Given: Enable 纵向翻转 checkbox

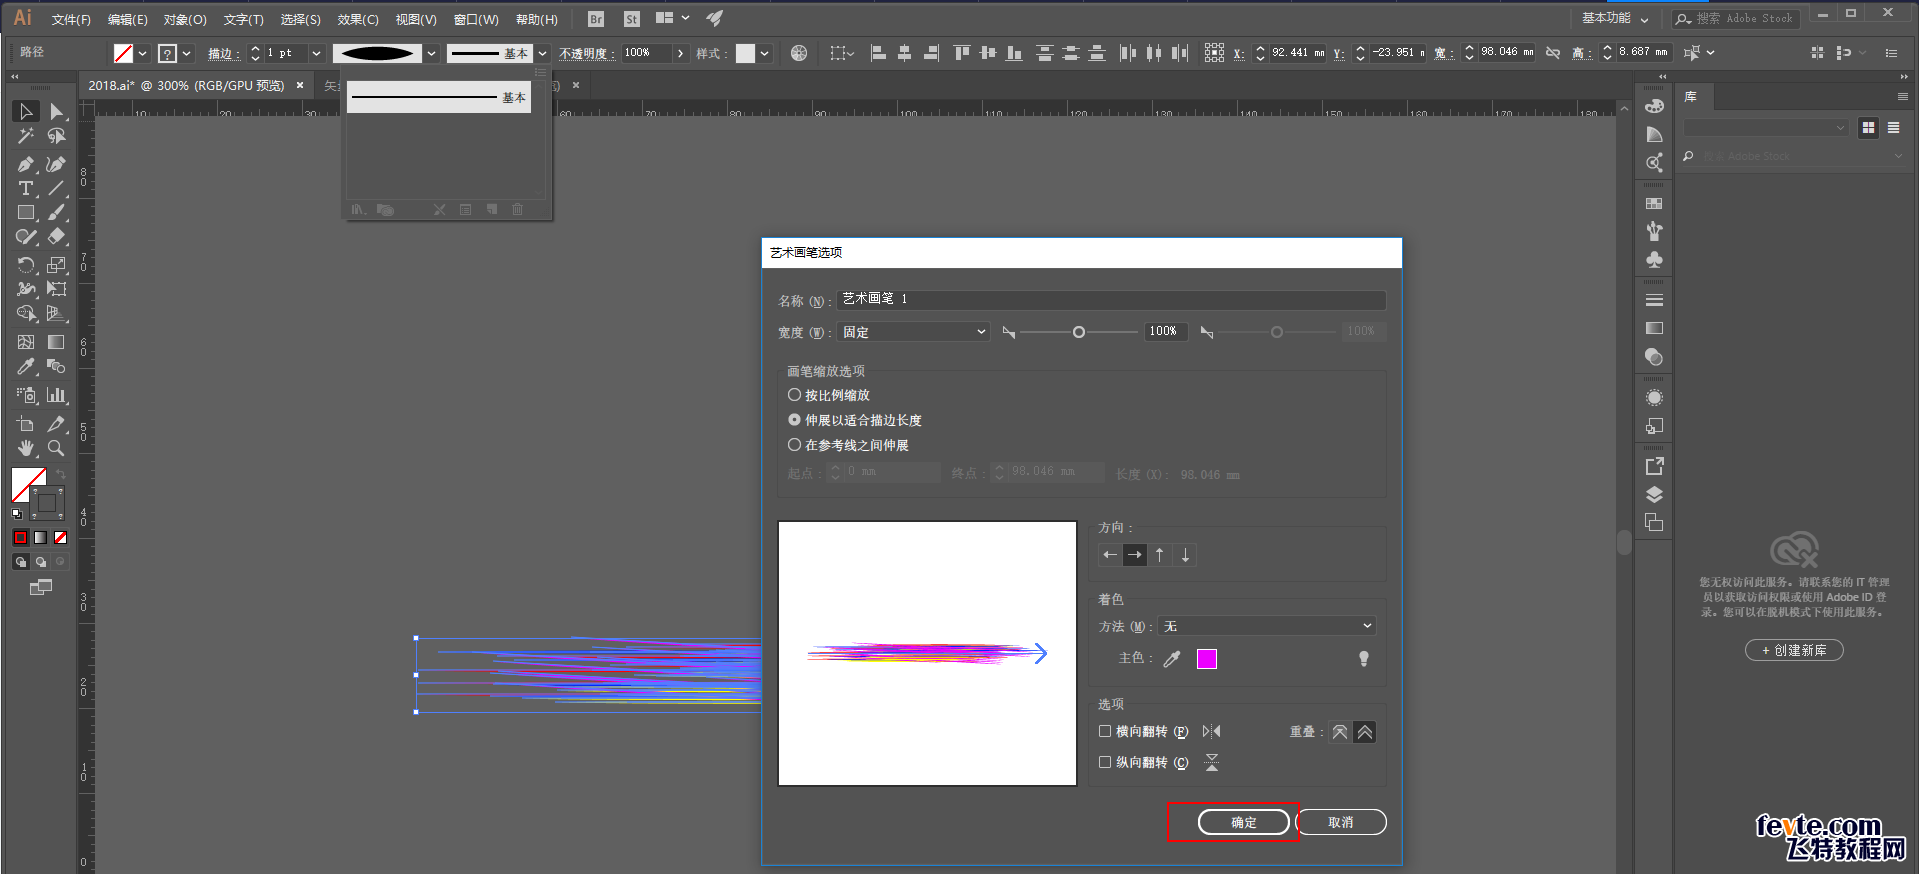Looking at the screenshot, I should (x=1105, y=762).
